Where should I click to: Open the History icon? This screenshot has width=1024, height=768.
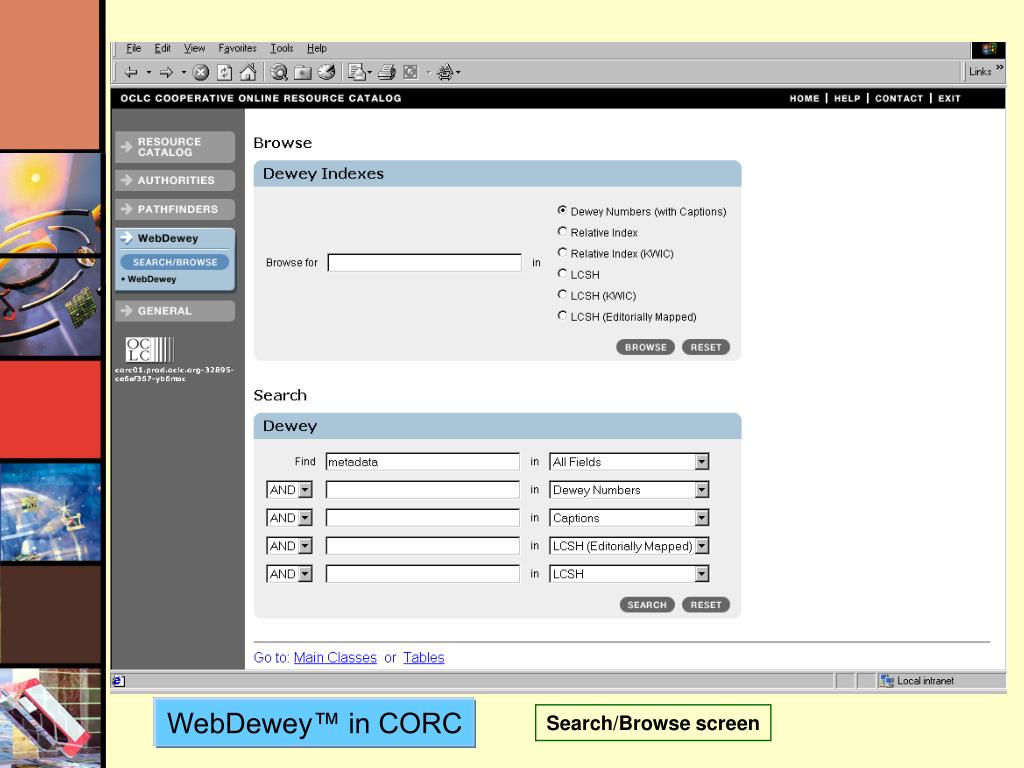327,72
